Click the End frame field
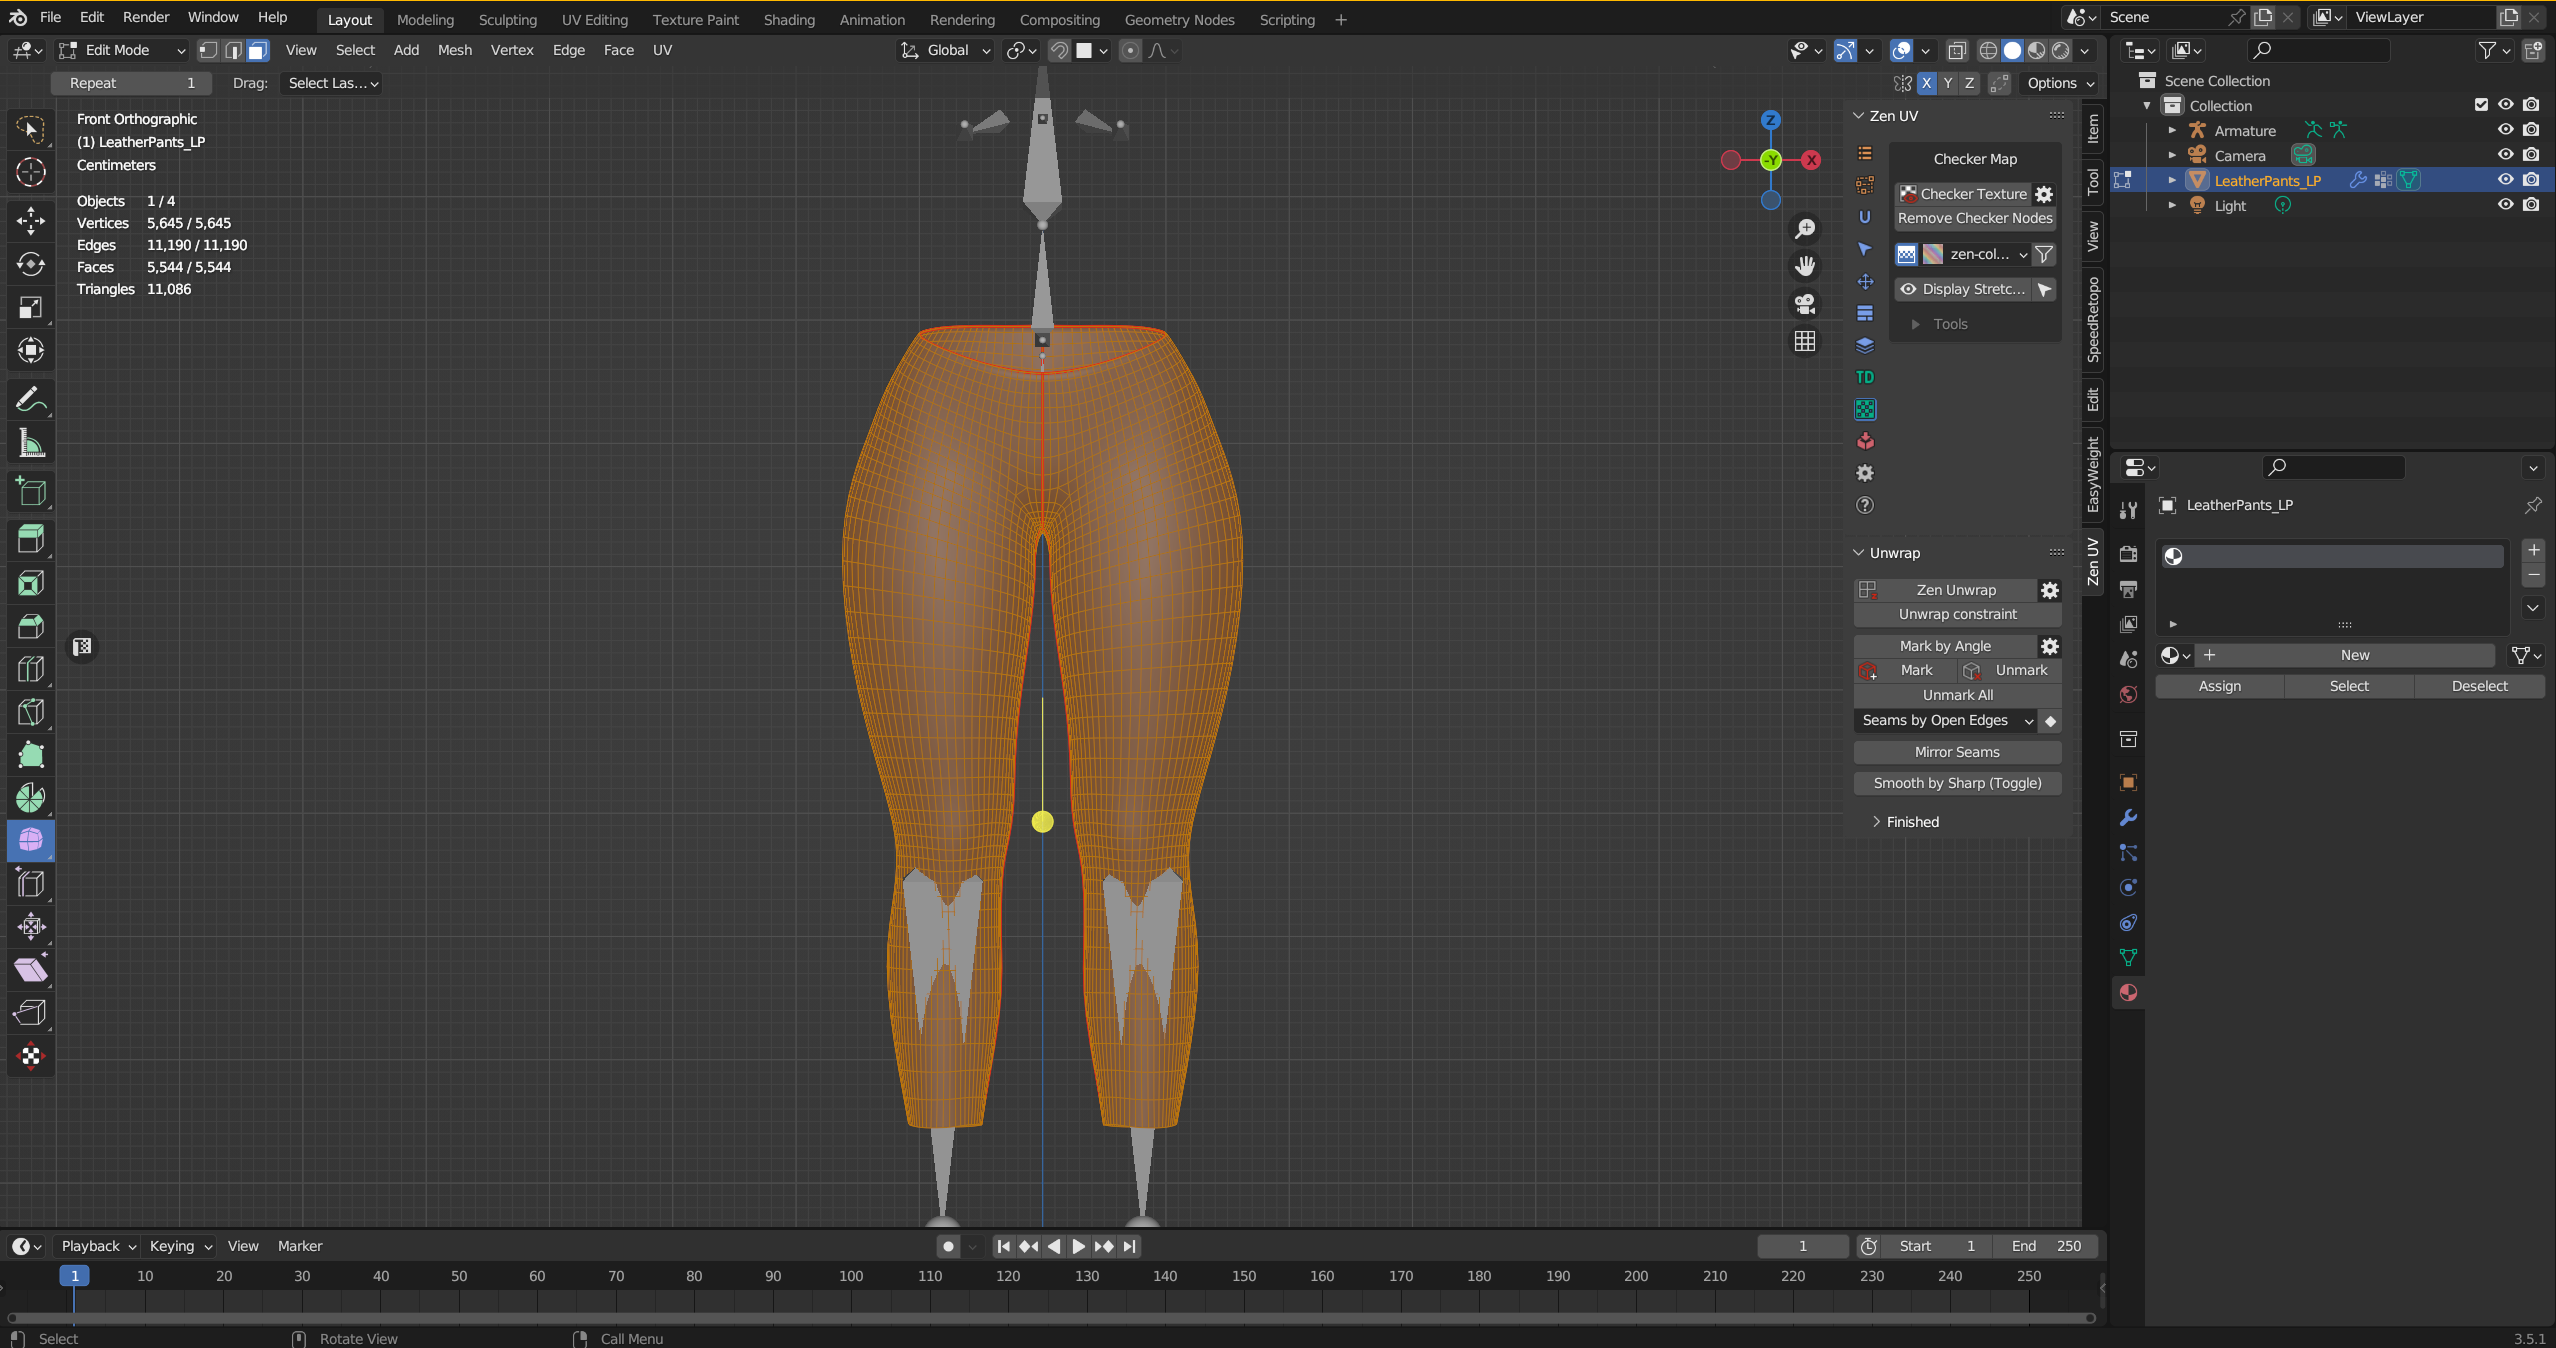Screen dimensions: 2556x1348 coord(2046,1246)
